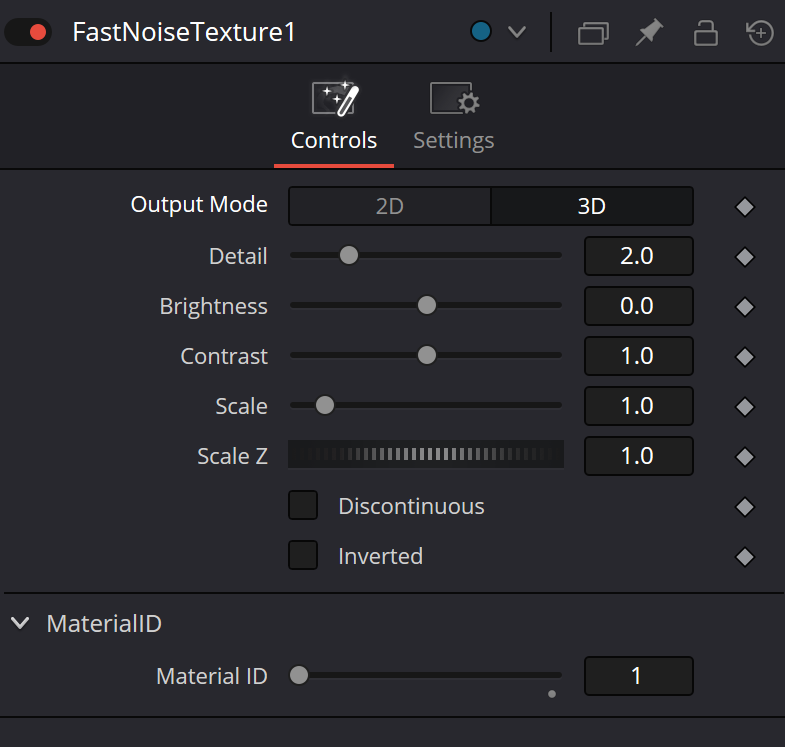Add keyframe for Discontinuous
Screen dimensions: 785x747
click(x=744, y=507)
